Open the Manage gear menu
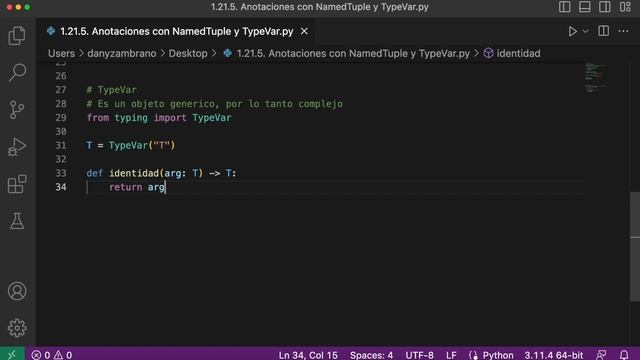The width and height of the screenshot is (640, 360). (x=17, y=328)
